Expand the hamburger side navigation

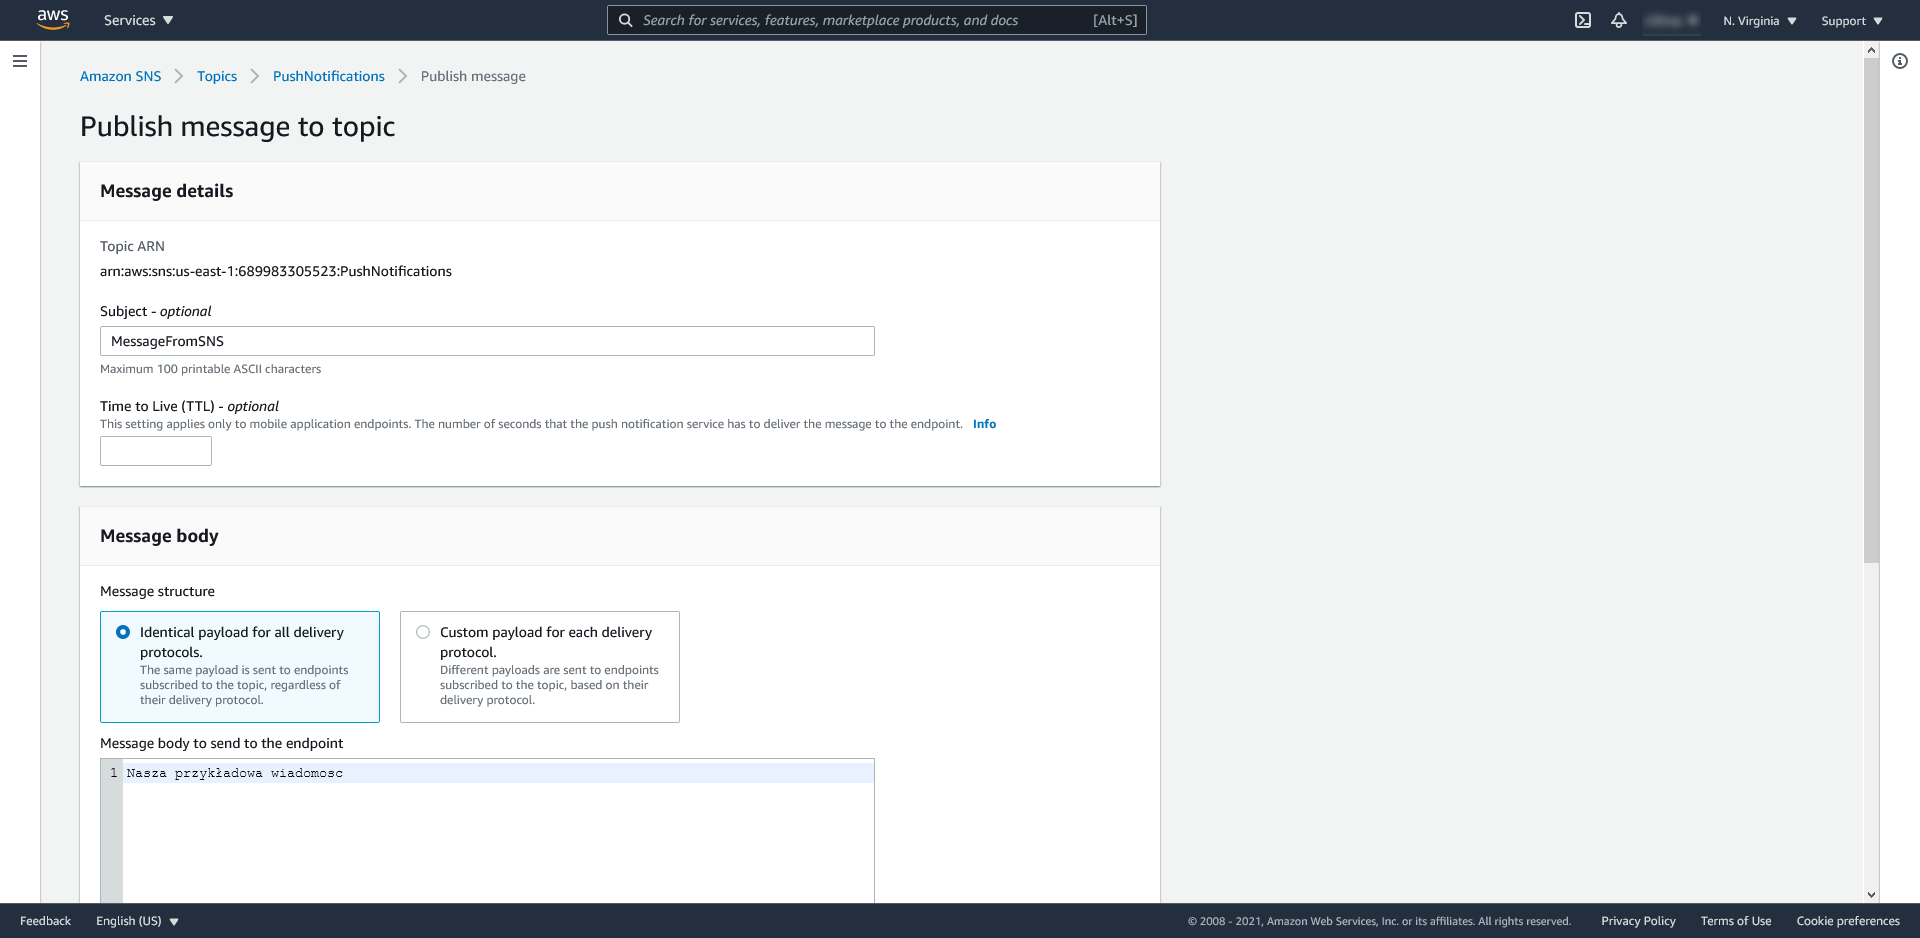pyautogui.click(x=19, y=61)
